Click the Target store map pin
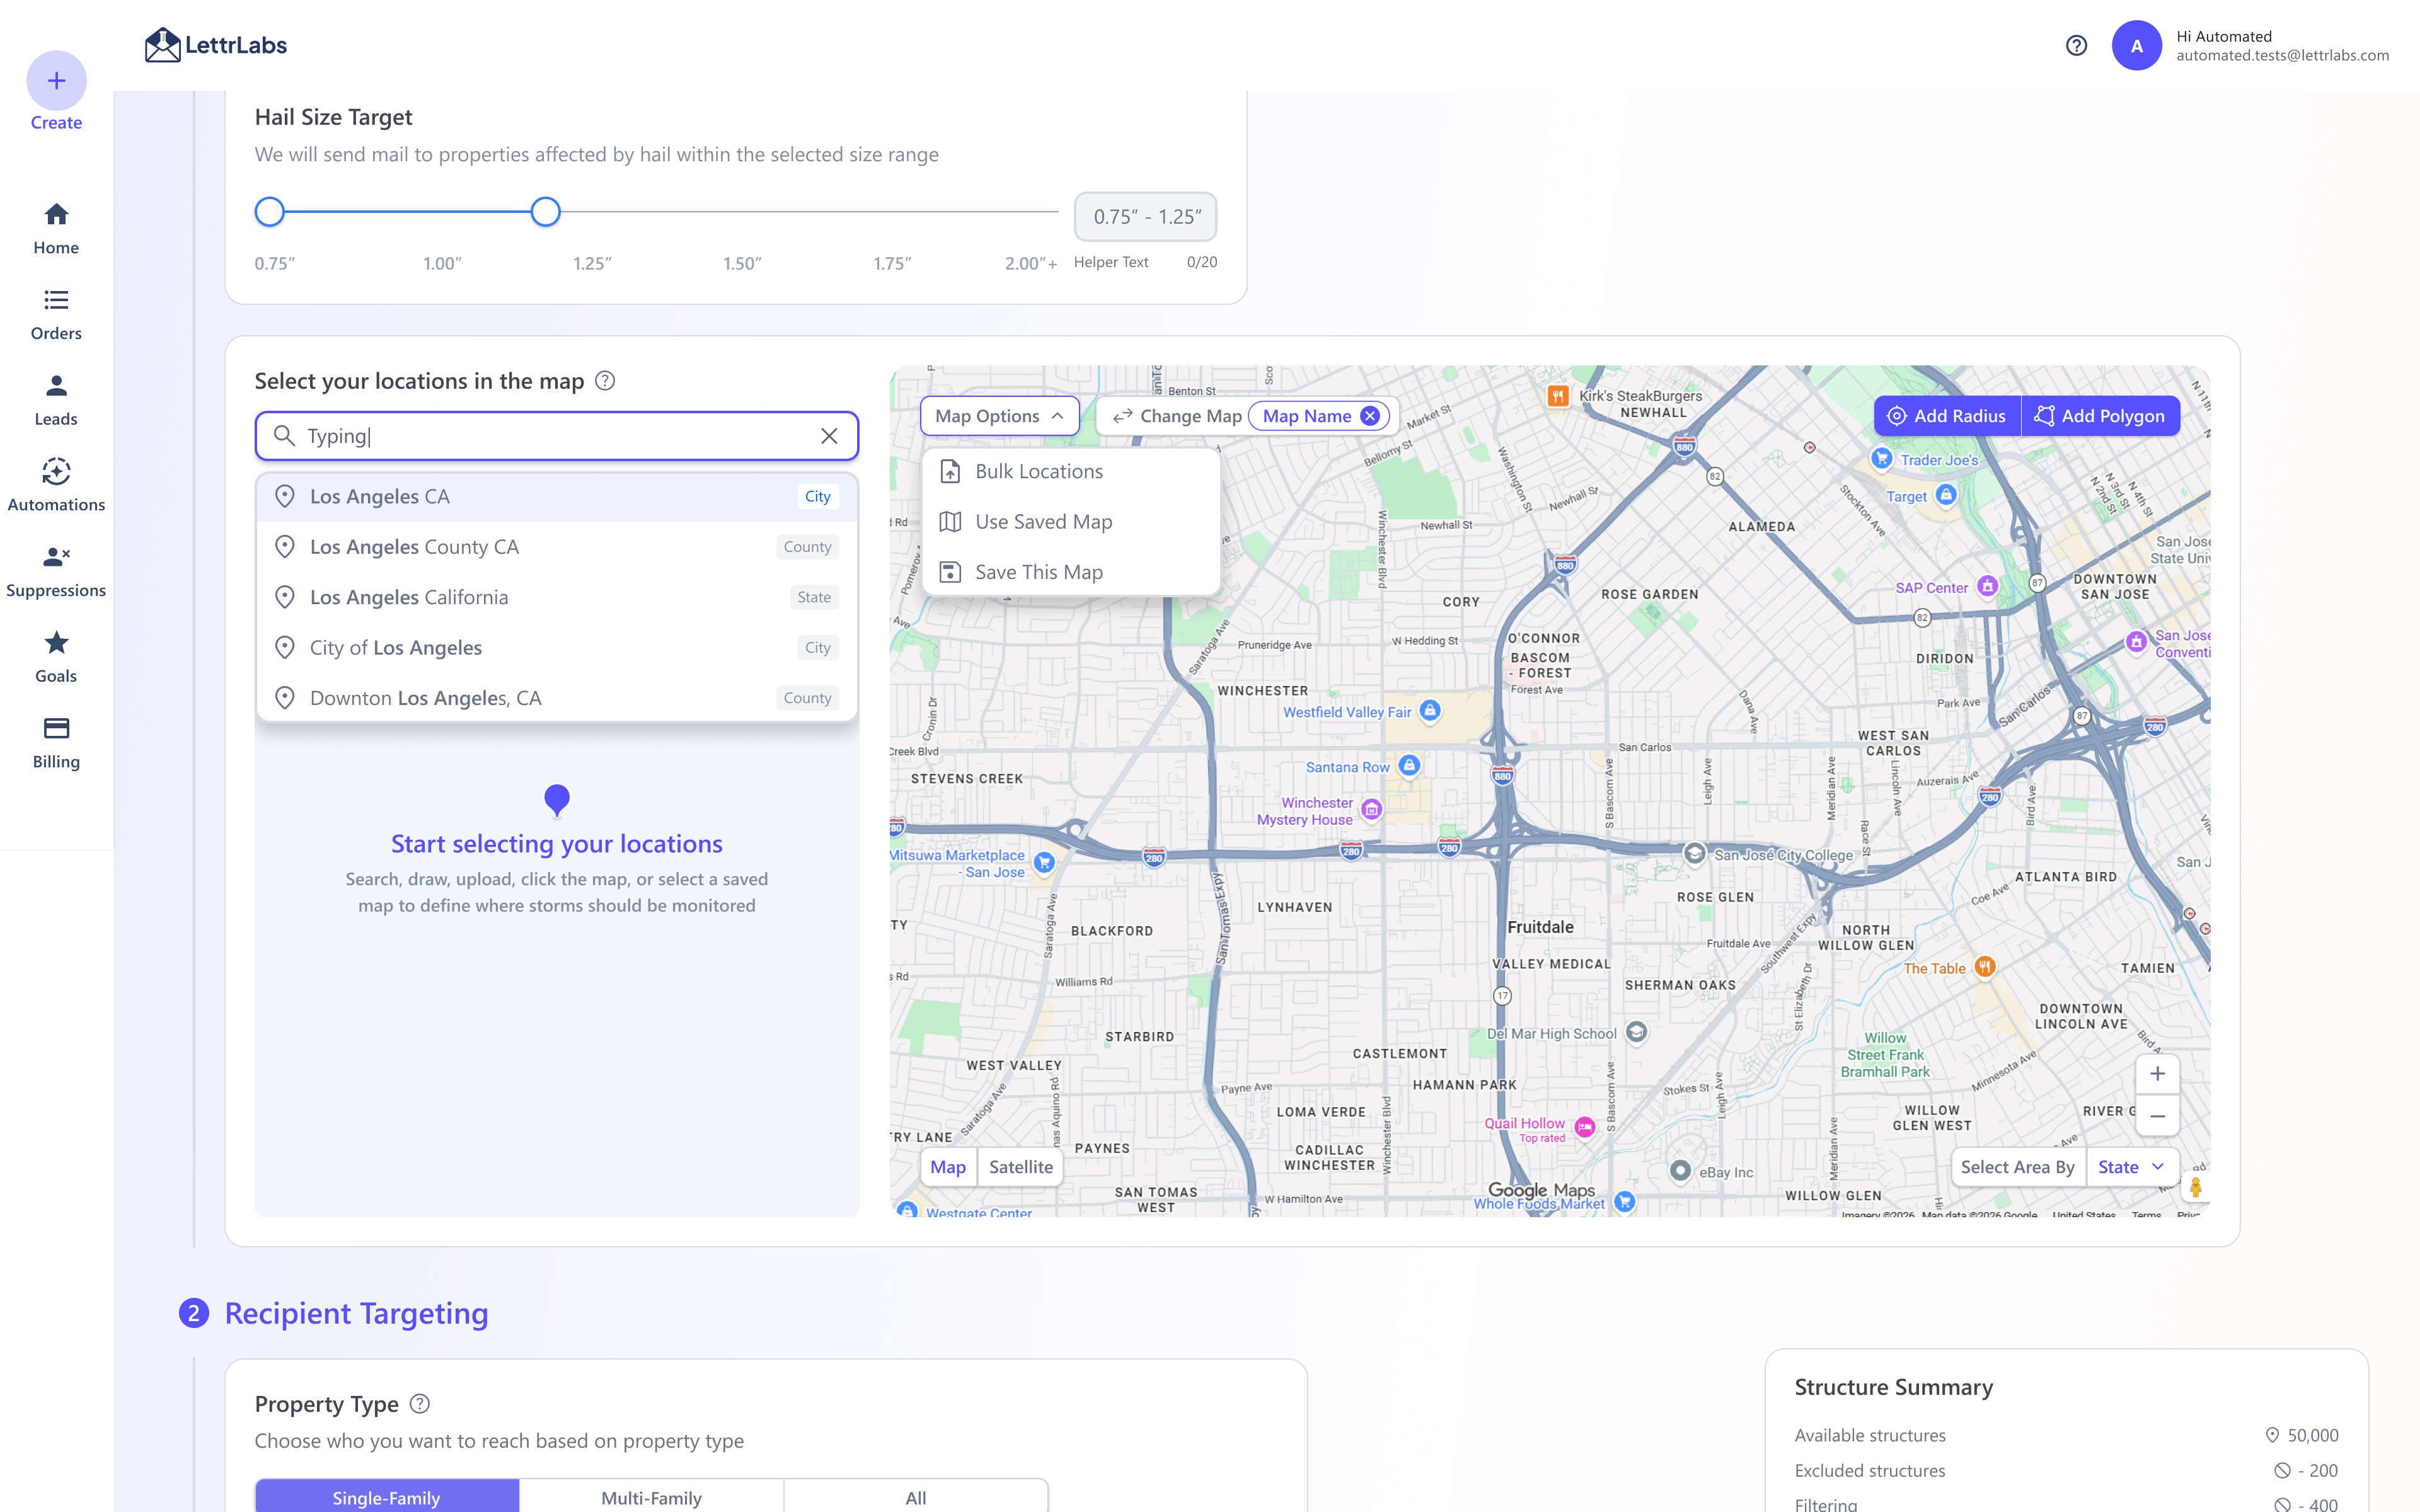The image size is (2420, 1512). point(1946,494)
